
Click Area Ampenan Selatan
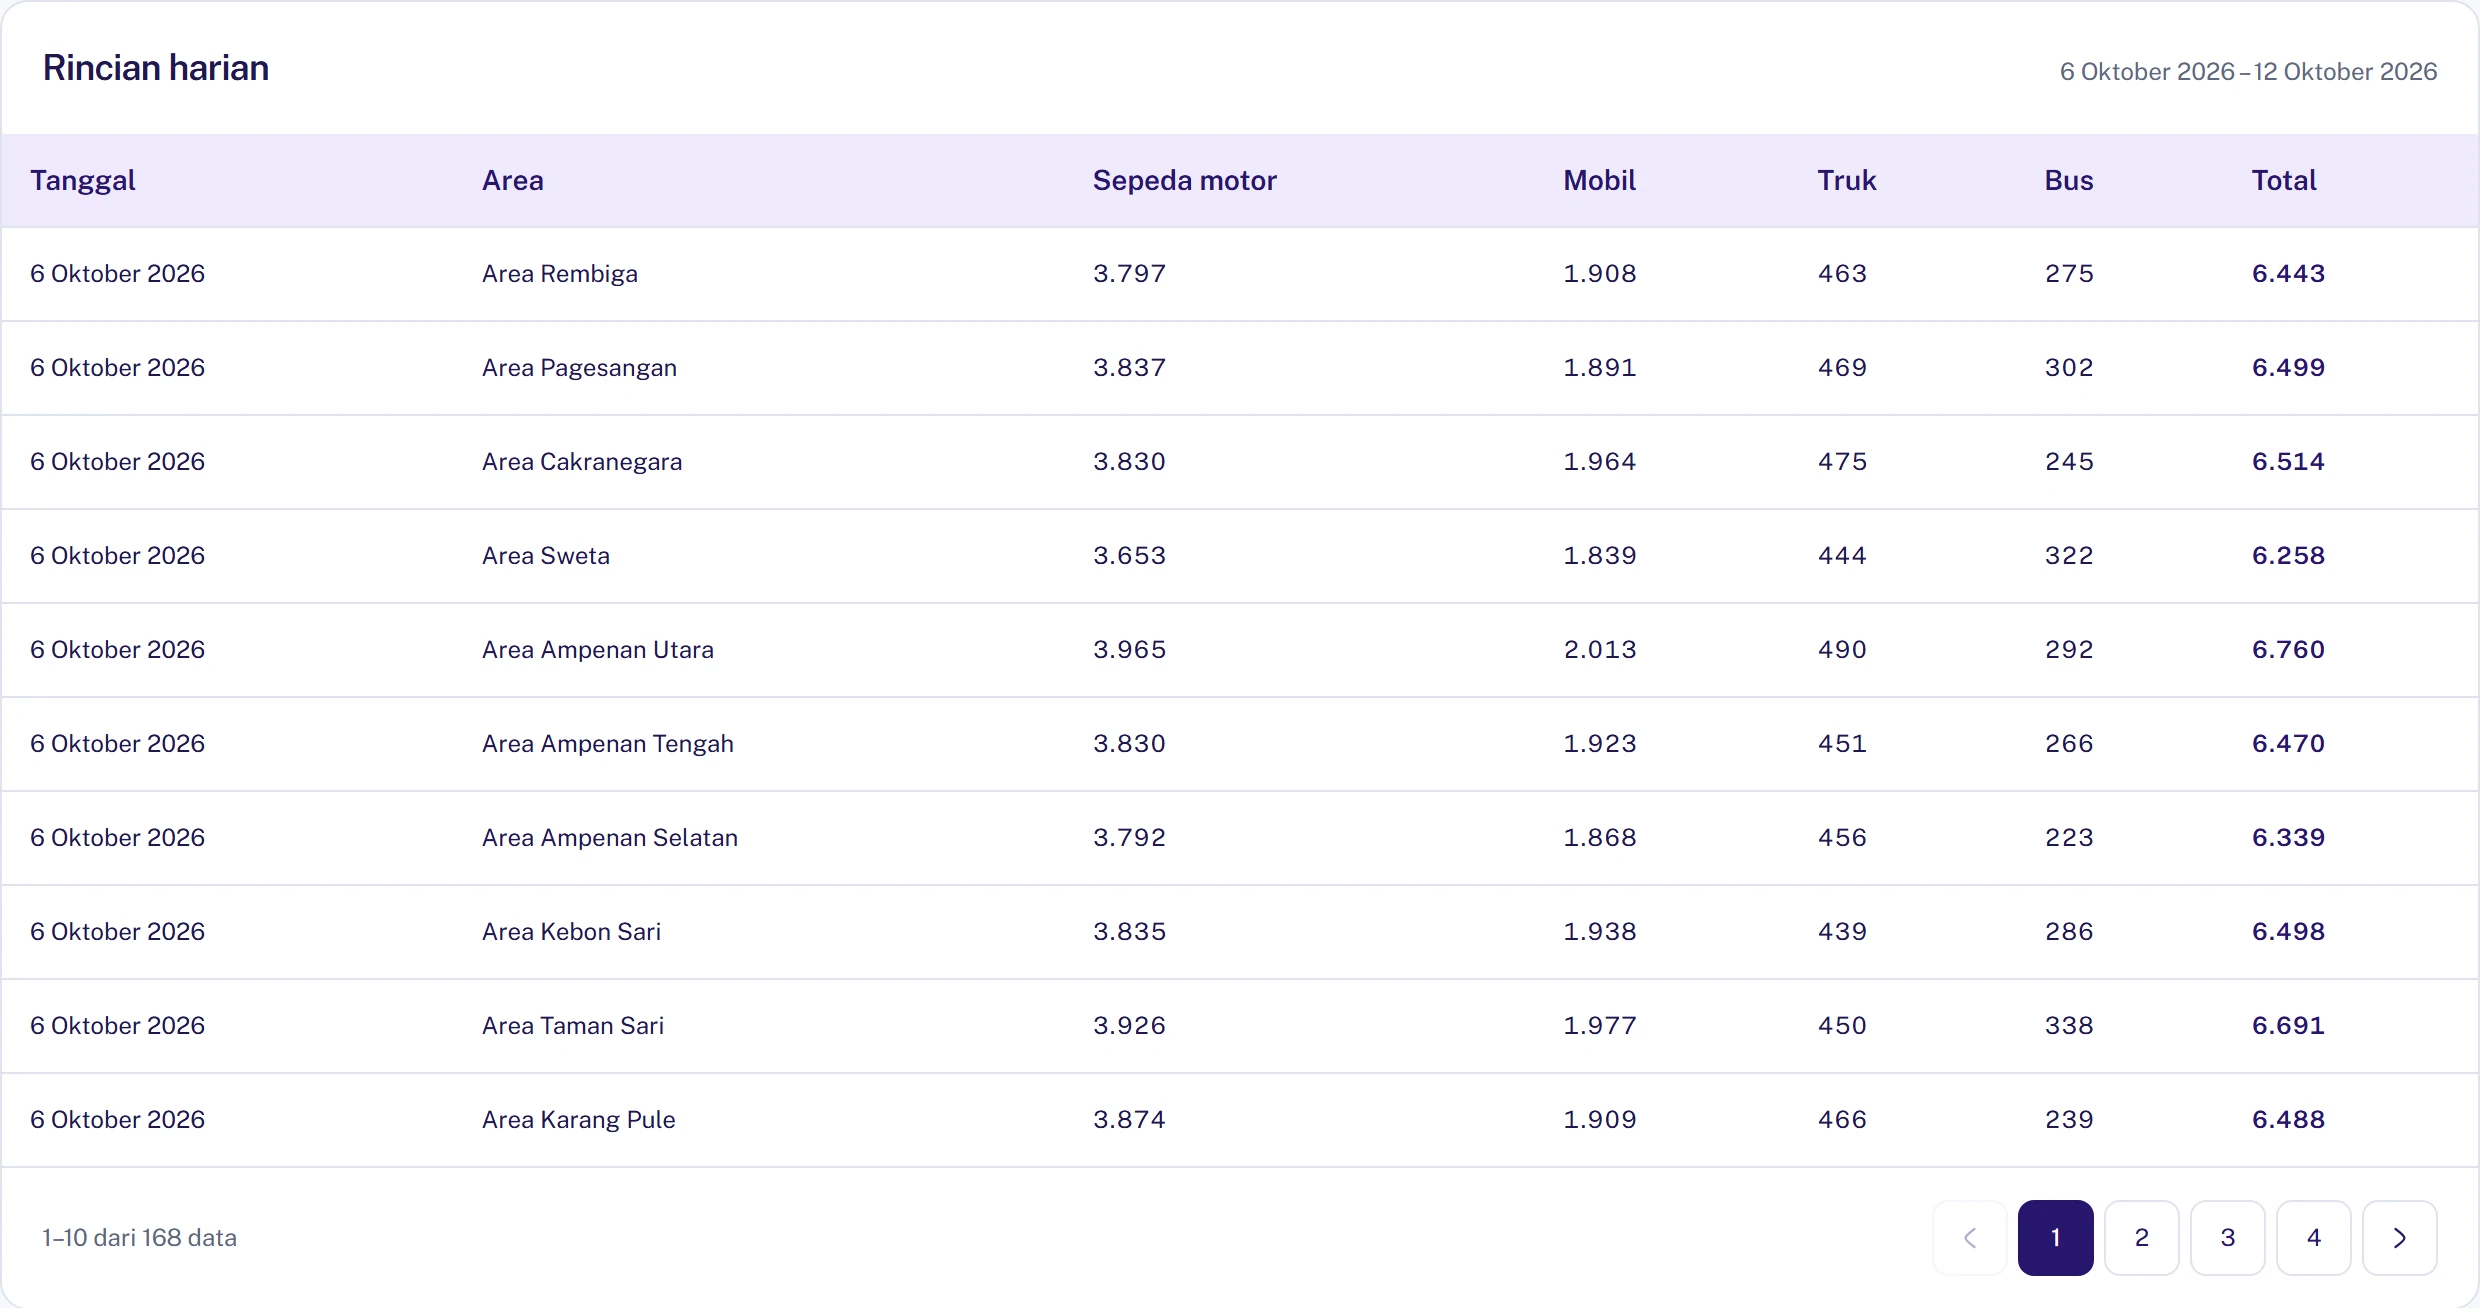(x=610, y=838)
